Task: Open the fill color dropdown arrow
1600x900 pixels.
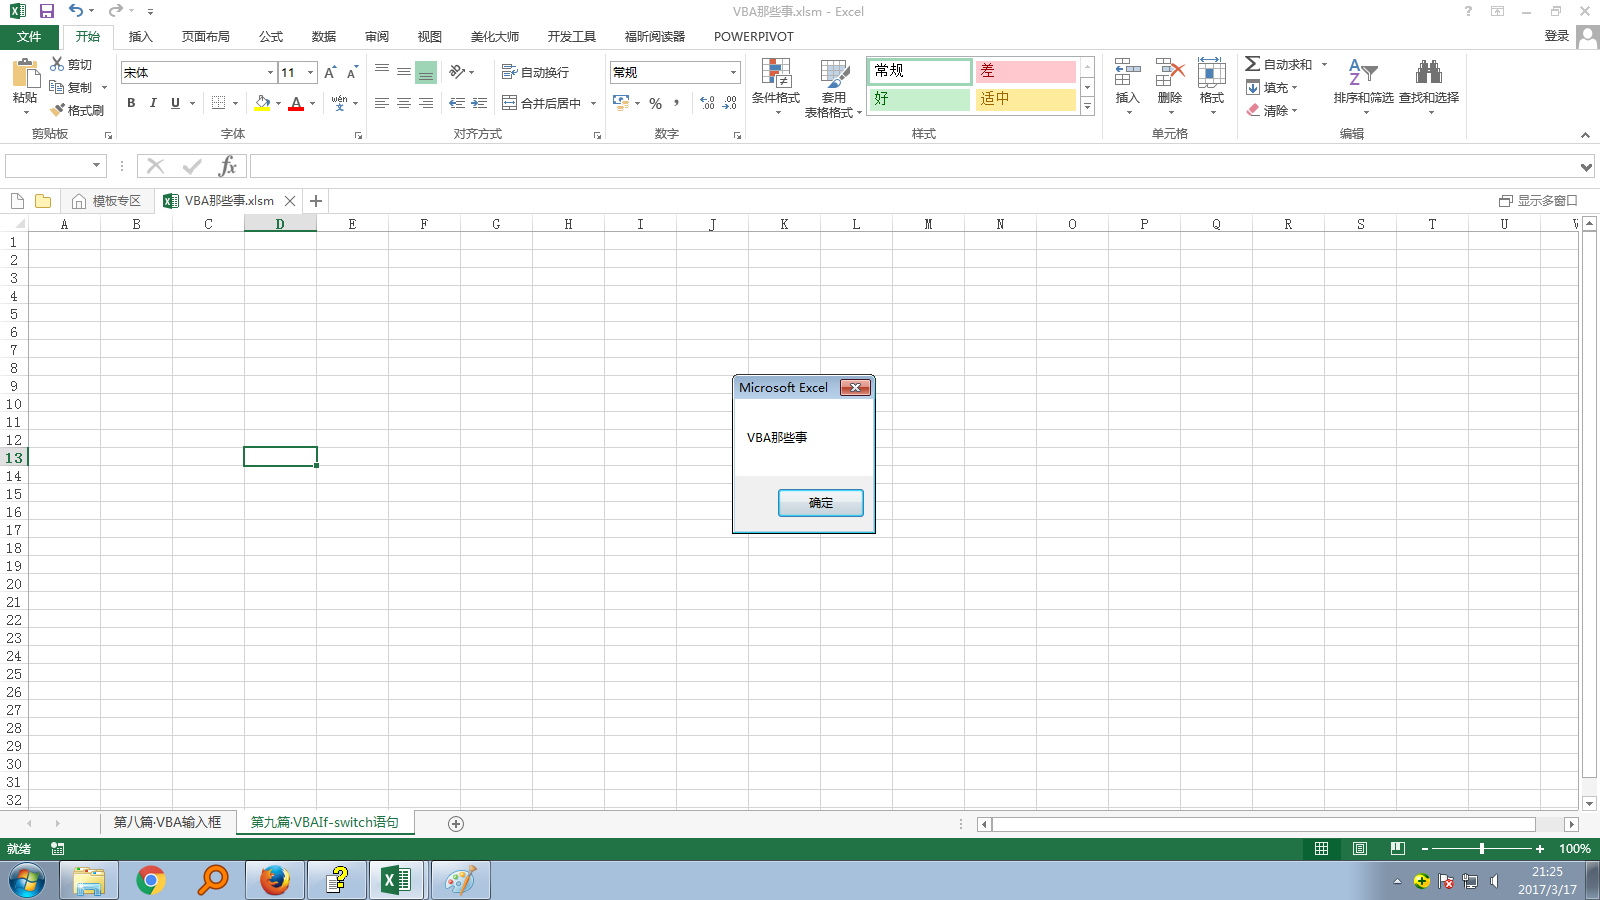Action: coord(278,103)
